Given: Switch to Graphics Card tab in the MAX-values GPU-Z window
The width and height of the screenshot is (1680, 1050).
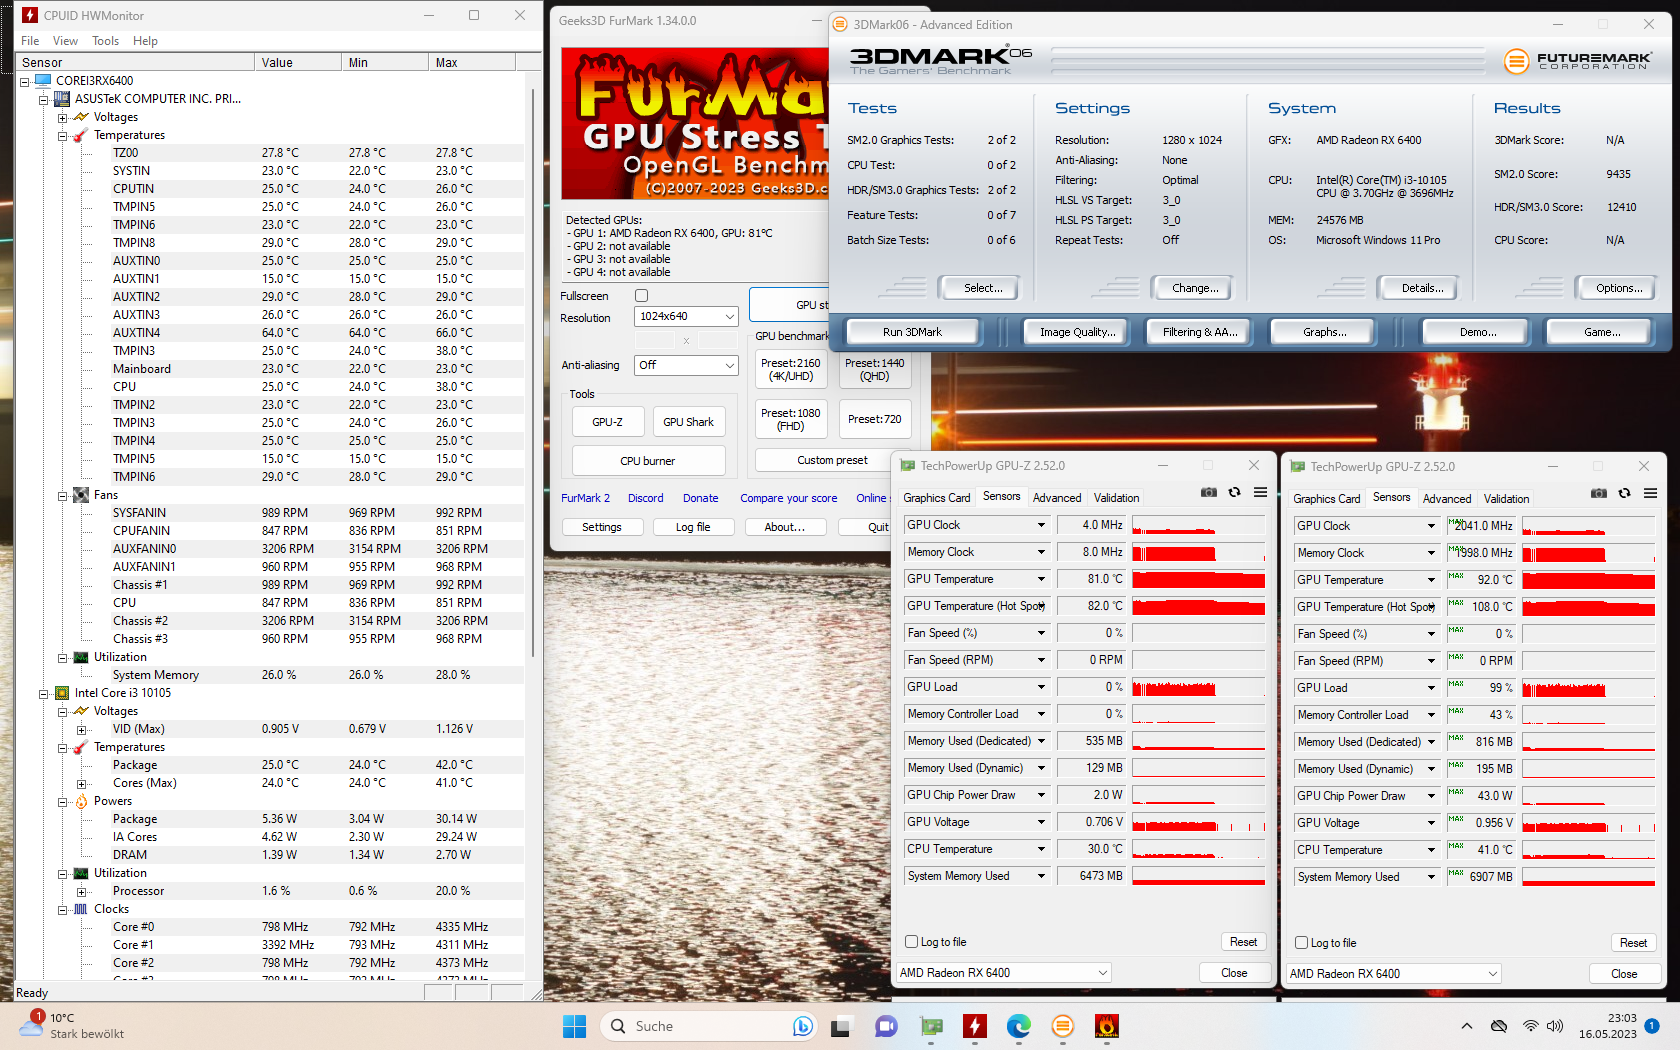Looking at the screenshot, I should [x=1326, y=498].
